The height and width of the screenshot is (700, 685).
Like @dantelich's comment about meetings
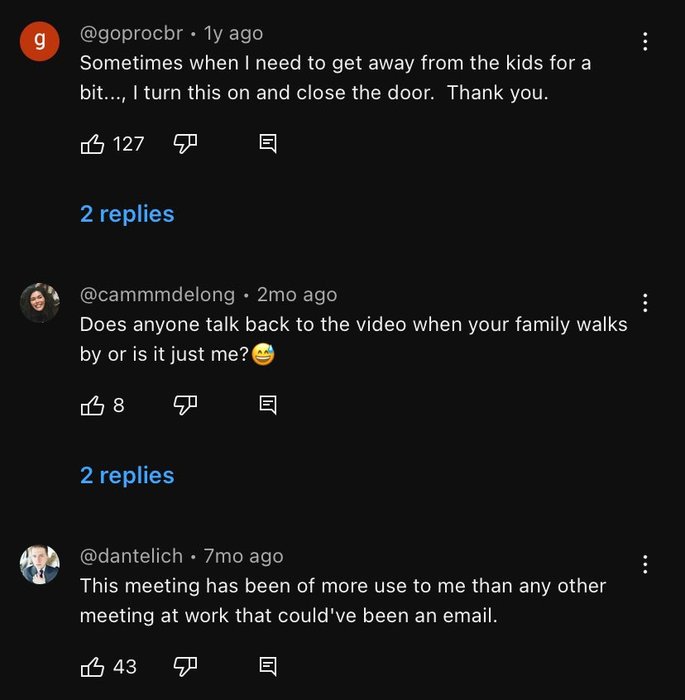(x=92, y=666)
